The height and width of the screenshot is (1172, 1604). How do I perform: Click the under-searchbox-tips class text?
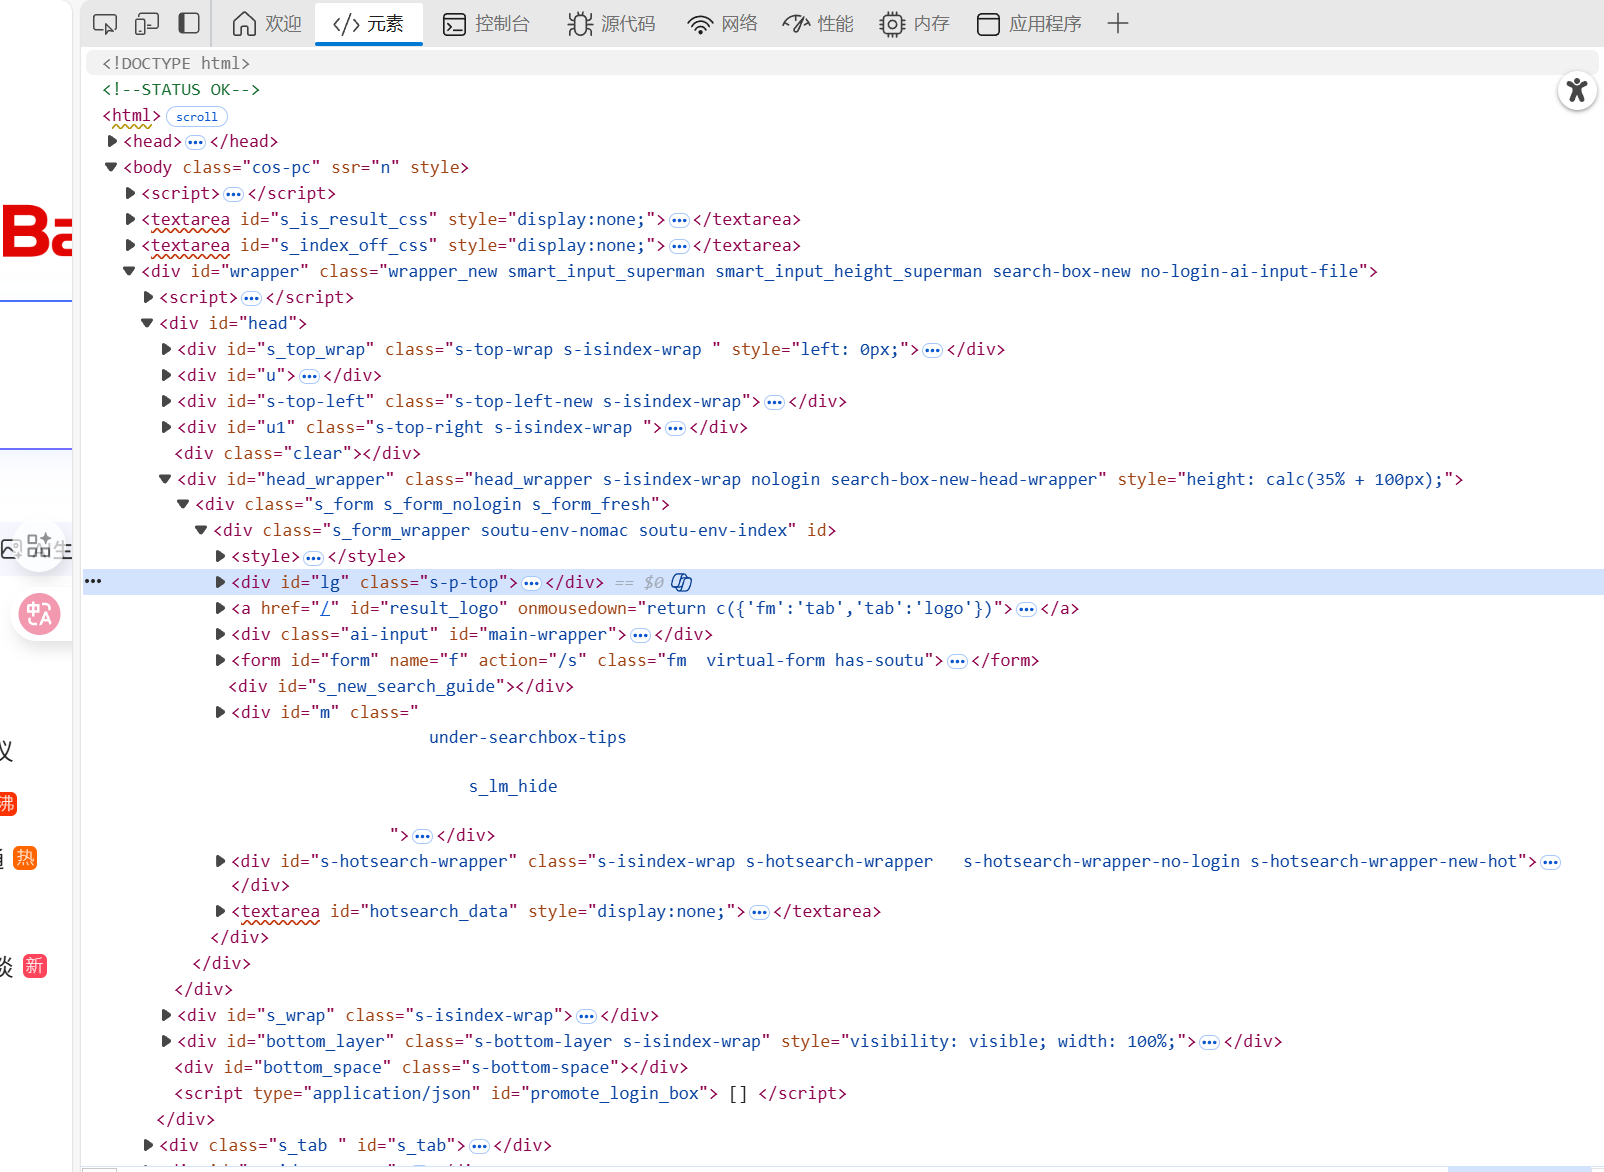(x=528, y=738)
